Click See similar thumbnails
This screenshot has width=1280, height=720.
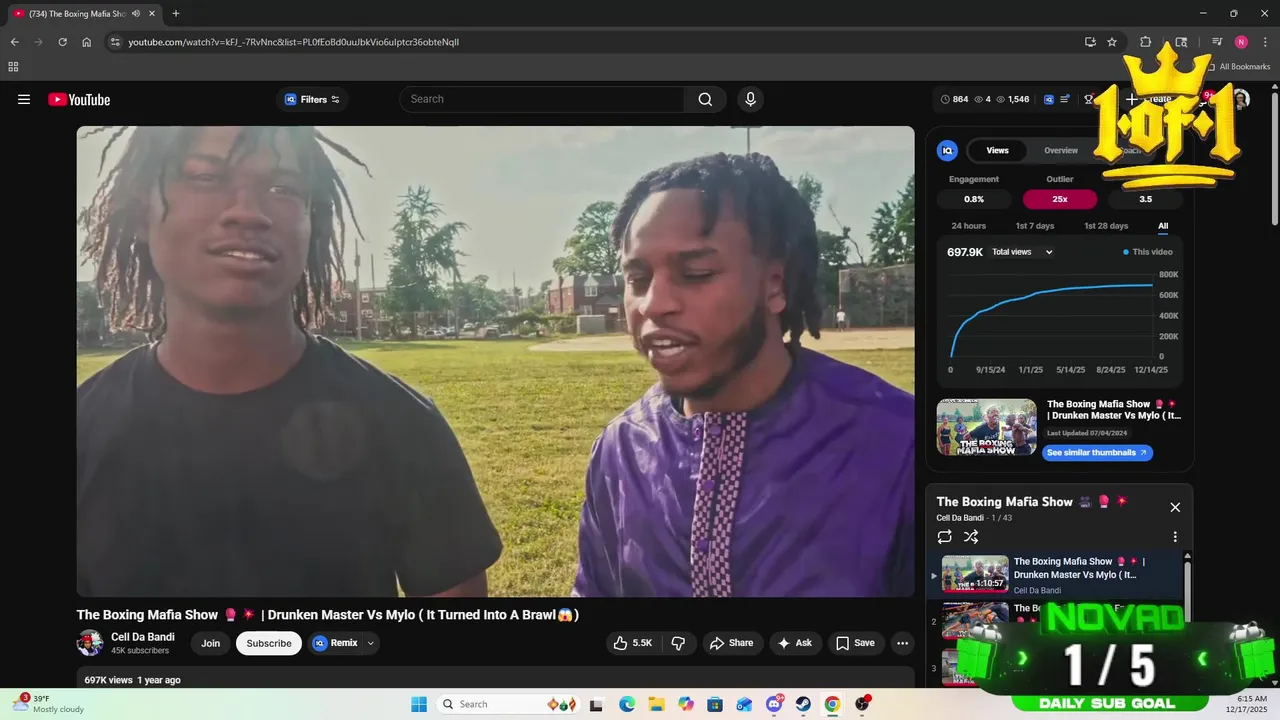click(x=1097, y=453)
